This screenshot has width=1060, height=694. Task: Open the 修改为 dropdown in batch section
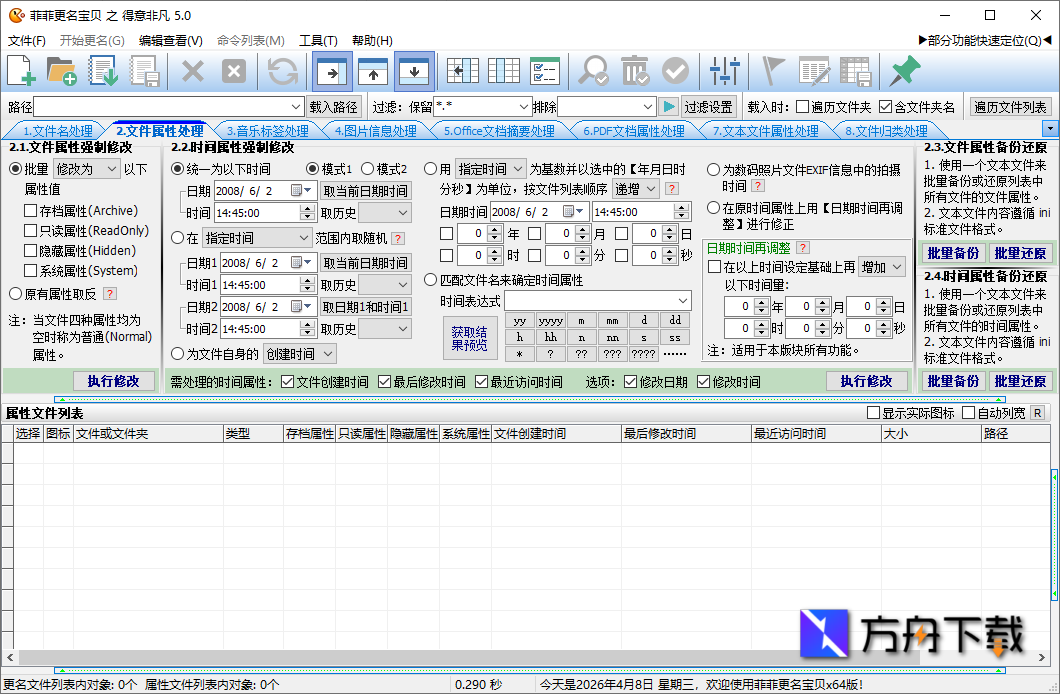pyautogui.click(x=86, y=169)
